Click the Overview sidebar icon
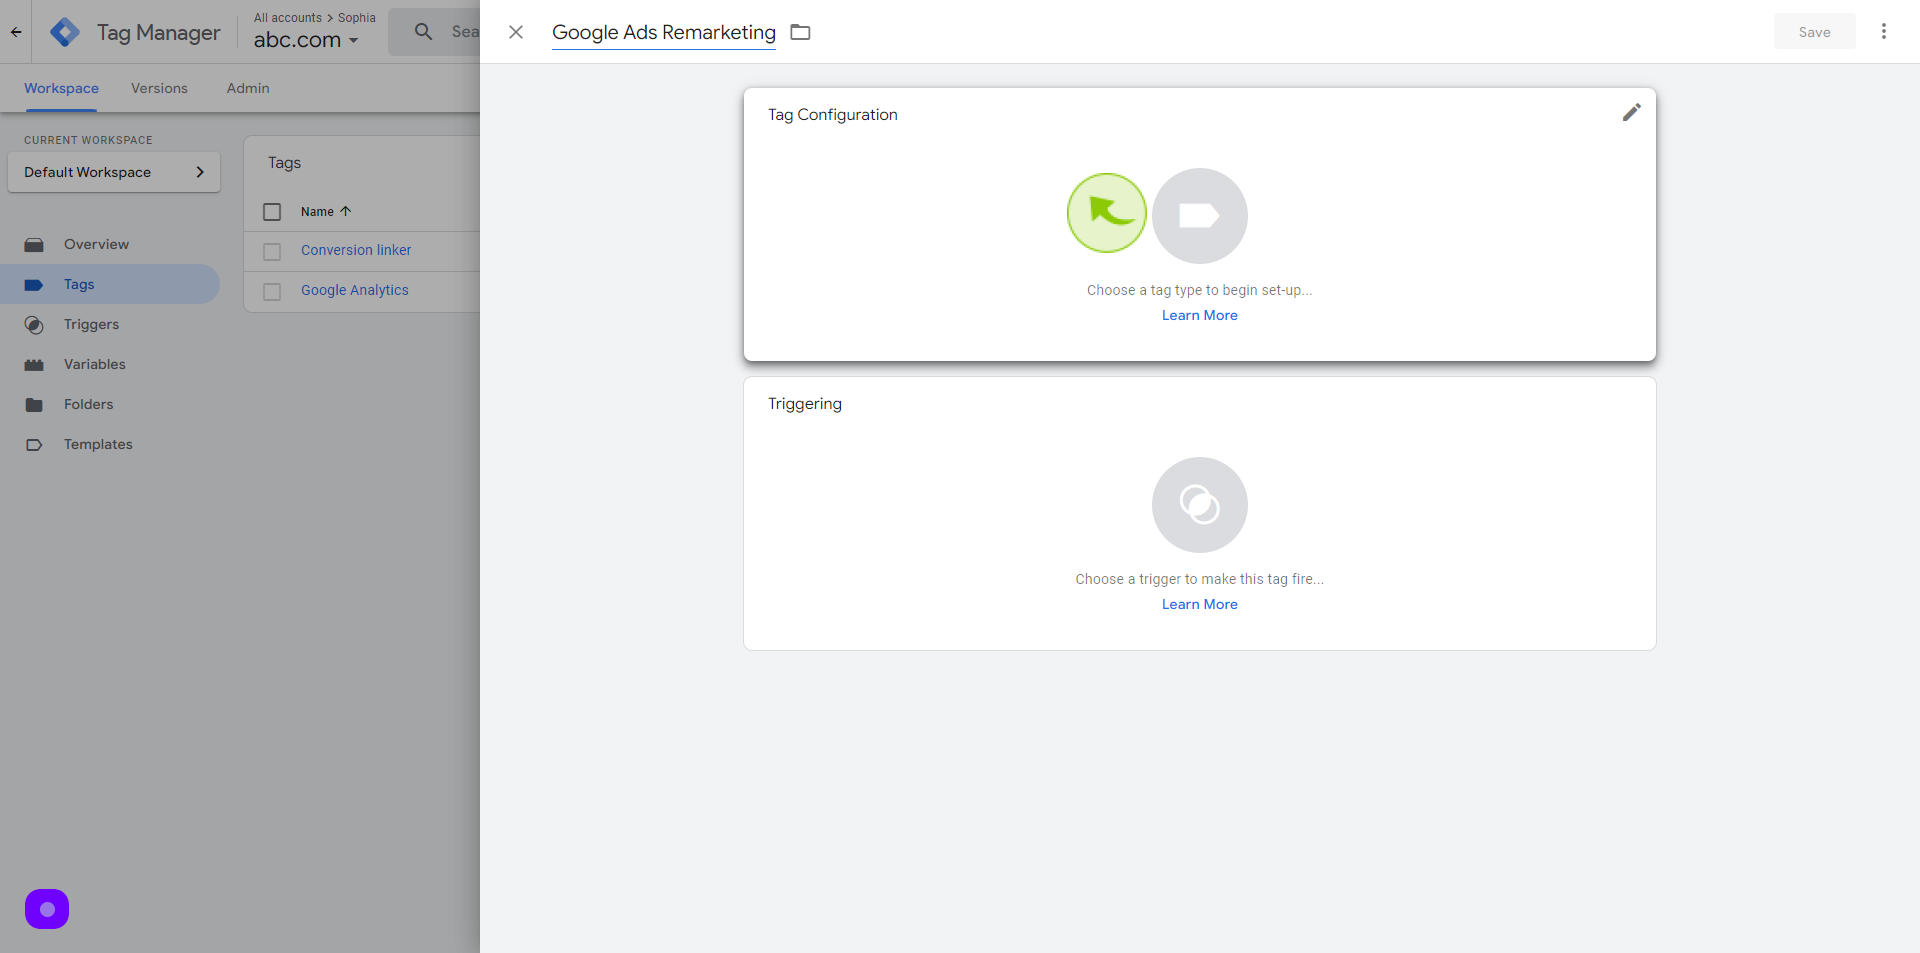The height and width of the screenshot is (953, 1920). pos(34,245)
